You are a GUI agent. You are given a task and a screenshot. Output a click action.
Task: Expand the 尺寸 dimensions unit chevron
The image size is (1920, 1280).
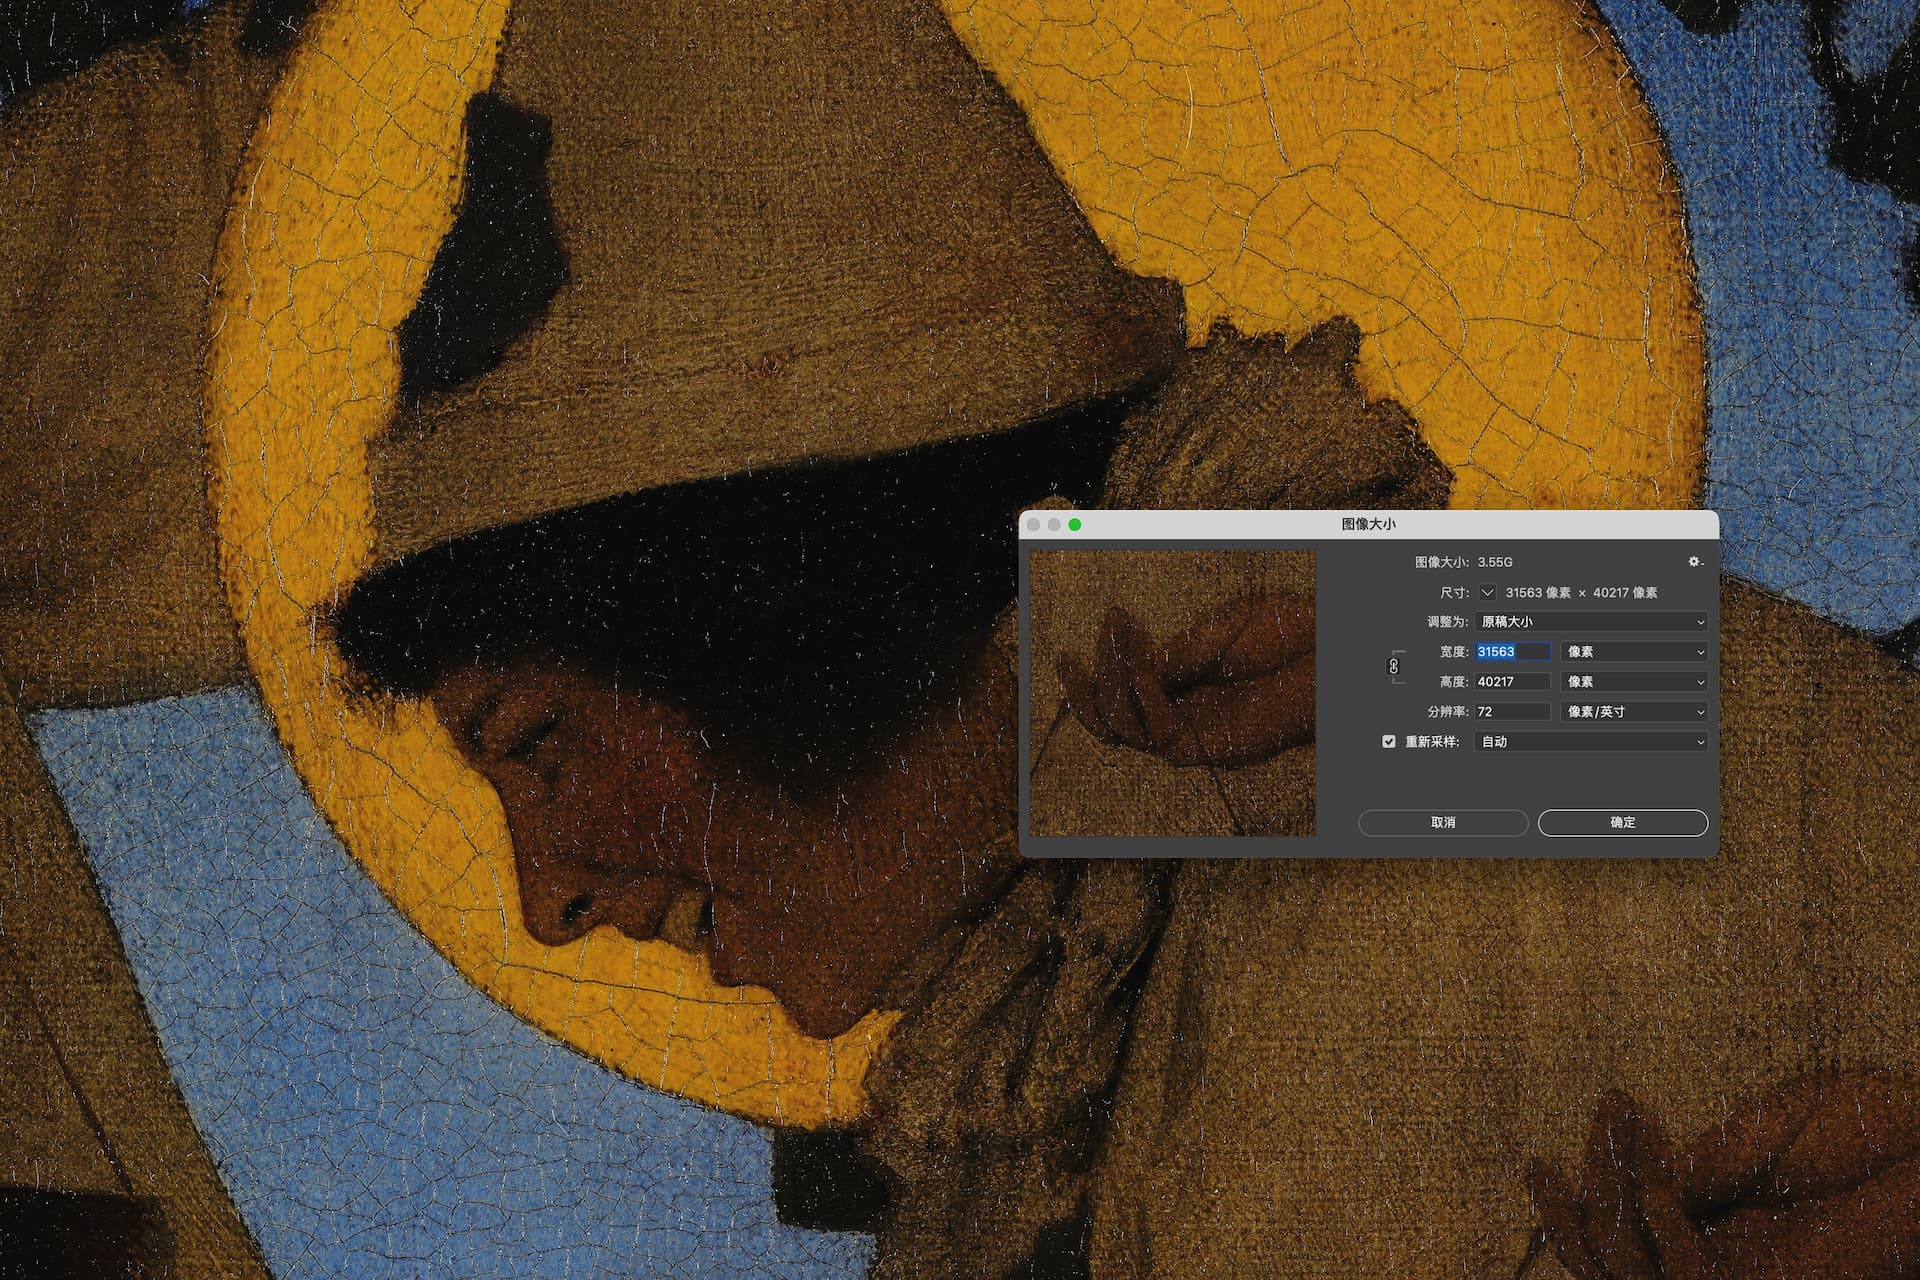pos(1488,592)
